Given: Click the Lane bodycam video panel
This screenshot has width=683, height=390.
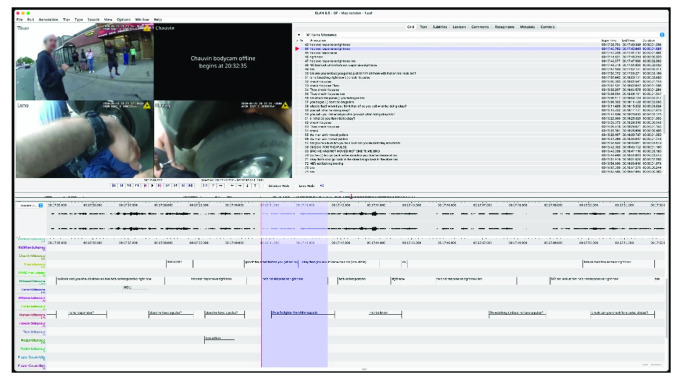Looking at the screenshot, I should [x=85, y=139].
